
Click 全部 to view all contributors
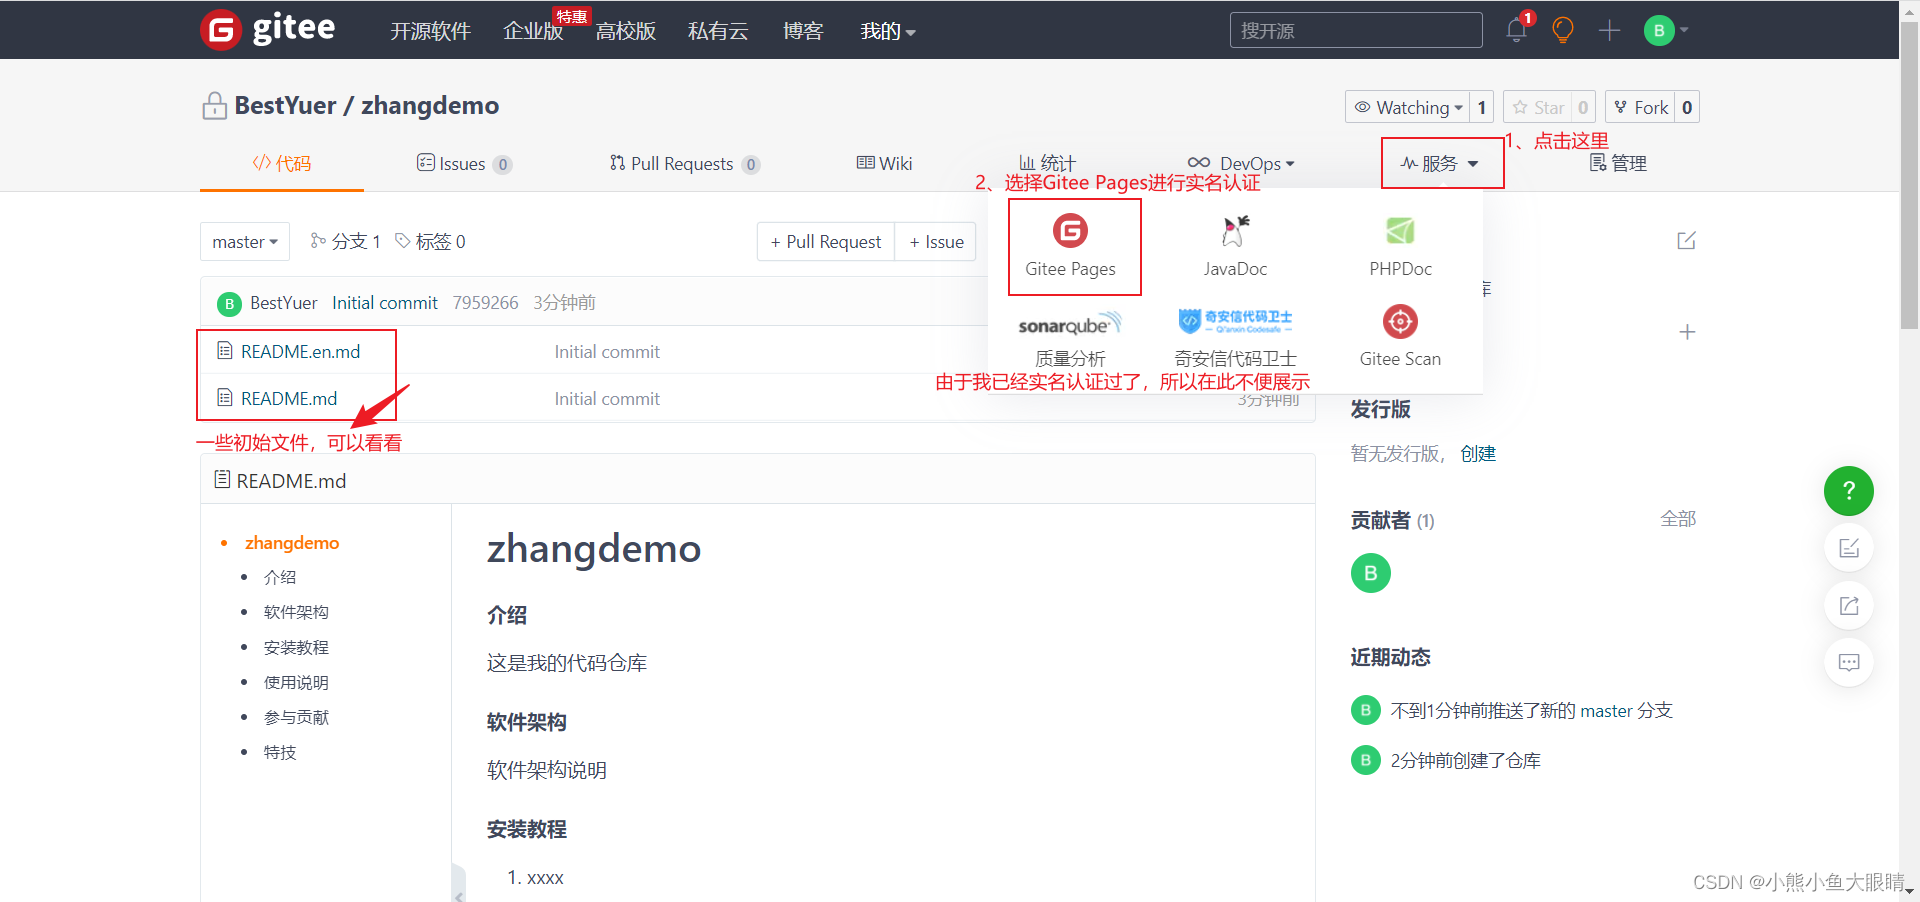click(x=1678, y=519)
